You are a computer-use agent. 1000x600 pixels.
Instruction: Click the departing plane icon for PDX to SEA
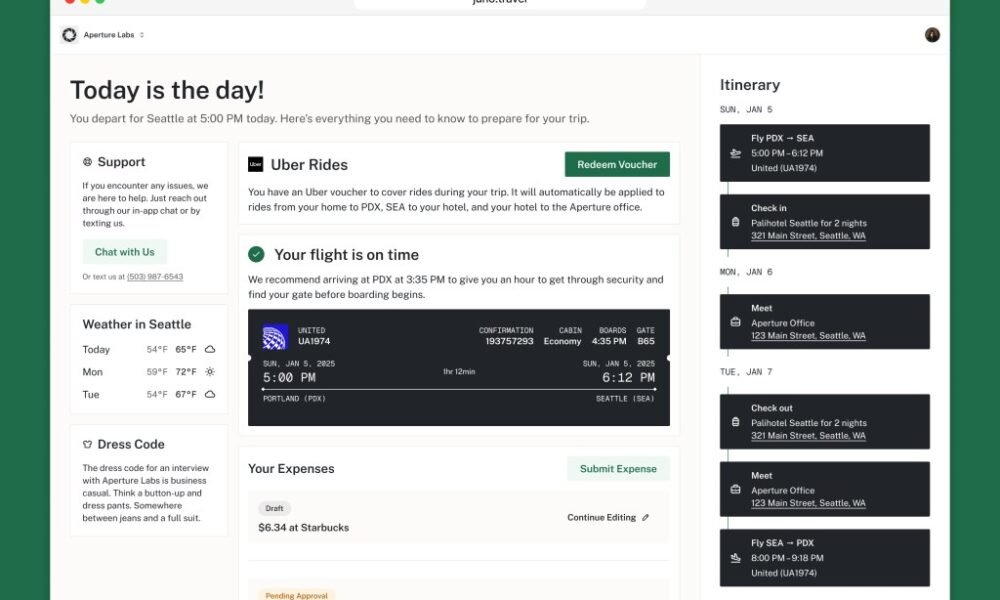tap(735, 153)
